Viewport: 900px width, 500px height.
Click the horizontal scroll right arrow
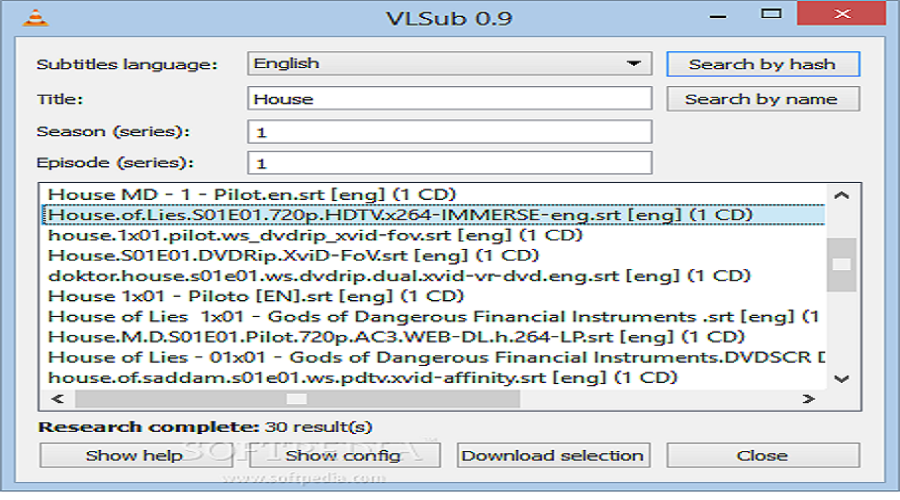pos(809,398)
